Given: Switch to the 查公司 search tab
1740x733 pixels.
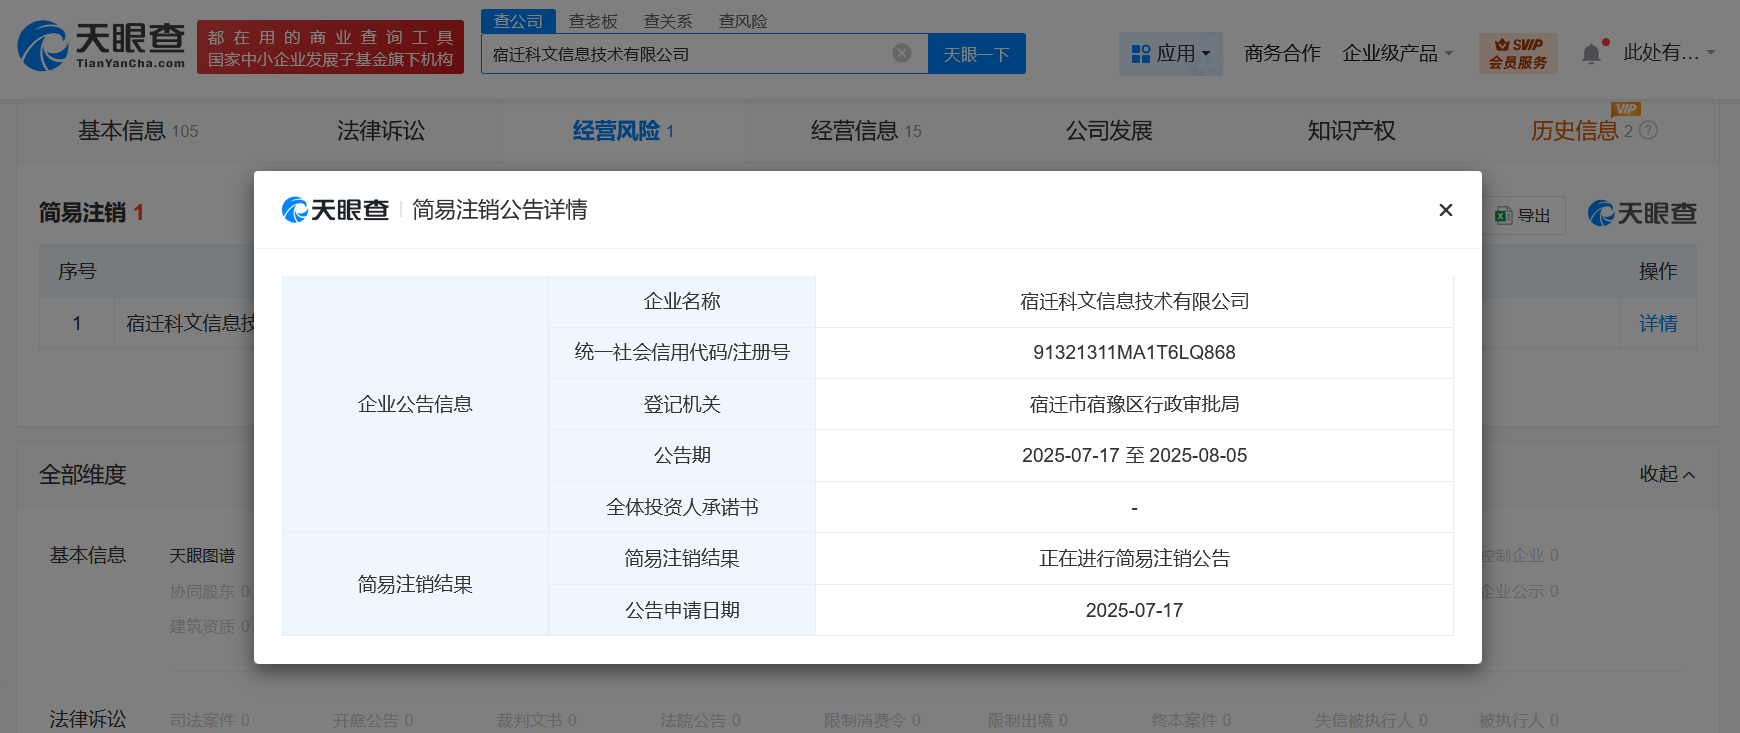Looking at the screenshot, I should tap(518, 21).
